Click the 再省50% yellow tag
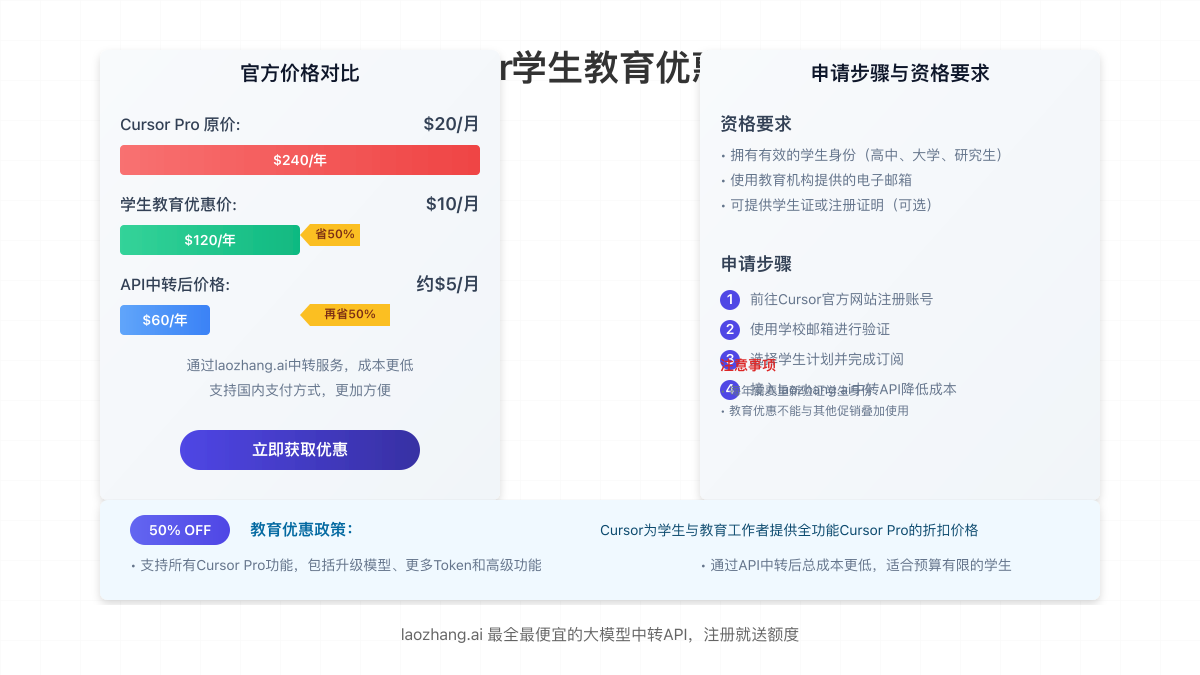Viewport: 1200px width, 675px height. (345, 314)
